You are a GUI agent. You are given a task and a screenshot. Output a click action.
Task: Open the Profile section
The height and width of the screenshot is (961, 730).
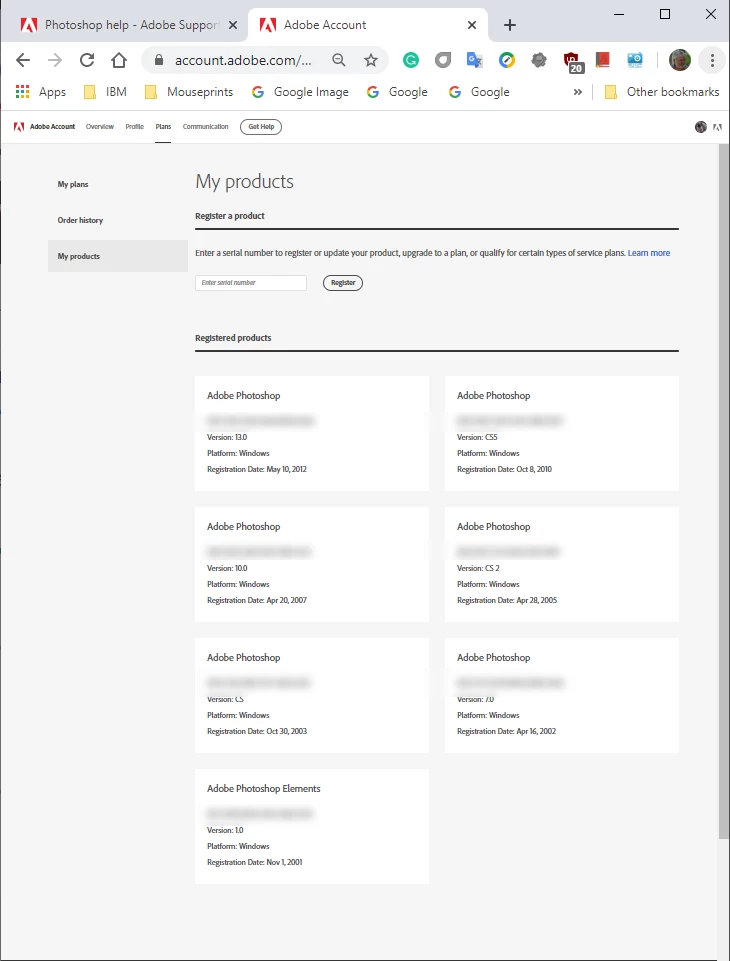134,127
